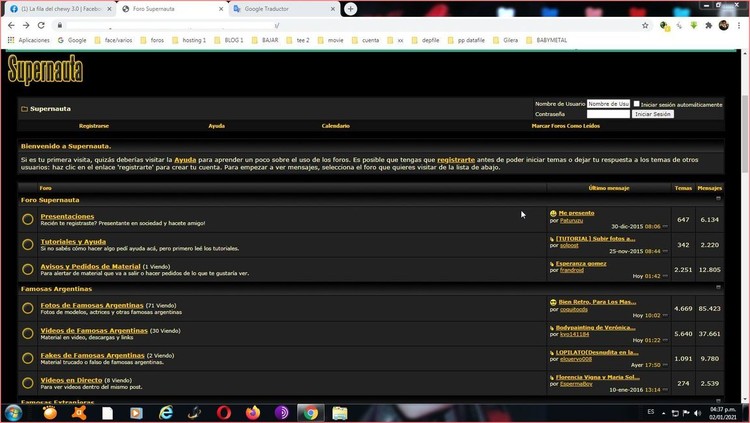The height and width of the screenshot is (423, 750).
Task: Open the 'Registrarse' link in the navbar
Action: [x=94, y=126]
